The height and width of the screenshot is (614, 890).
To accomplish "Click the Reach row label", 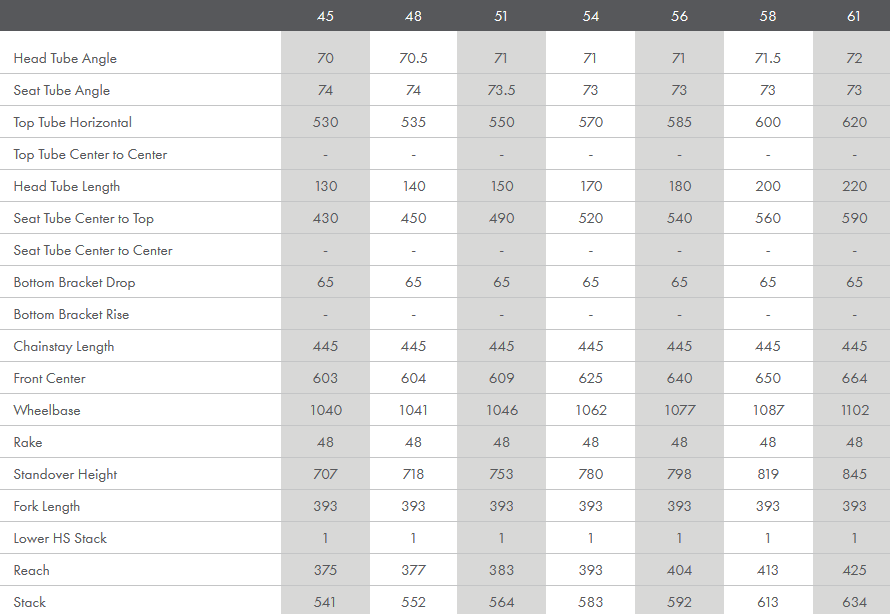I will (32, 571).
